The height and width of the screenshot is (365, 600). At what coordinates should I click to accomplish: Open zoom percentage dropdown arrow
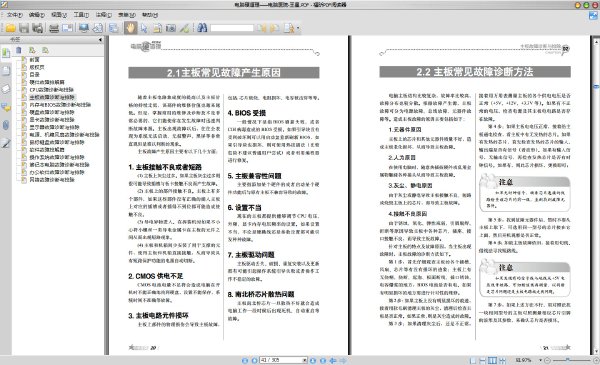click(x=540, y=360)
